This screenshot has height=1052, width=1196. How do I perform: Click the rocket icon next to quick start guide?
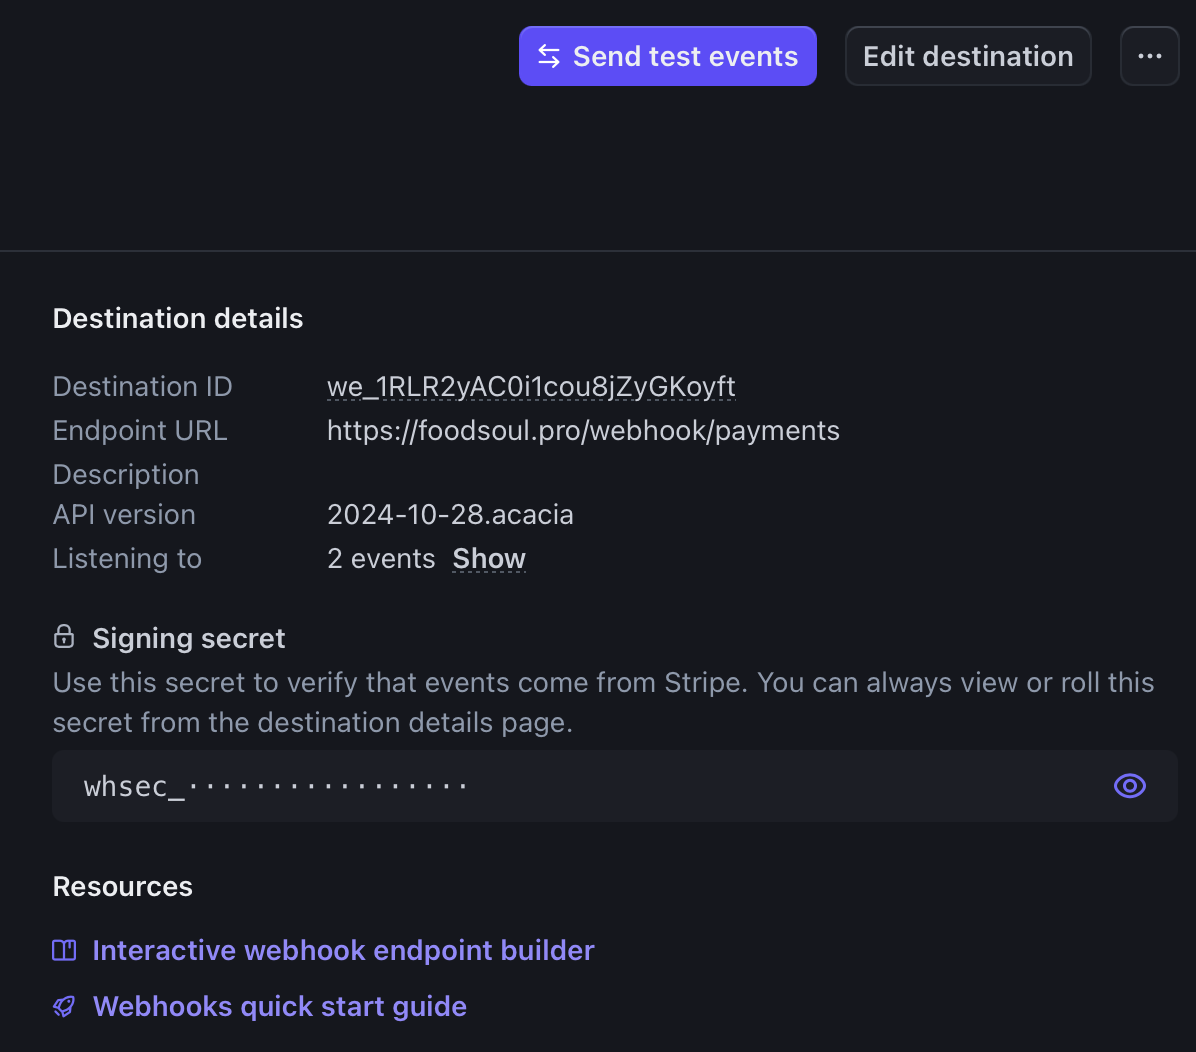(x=64, y=1006)
